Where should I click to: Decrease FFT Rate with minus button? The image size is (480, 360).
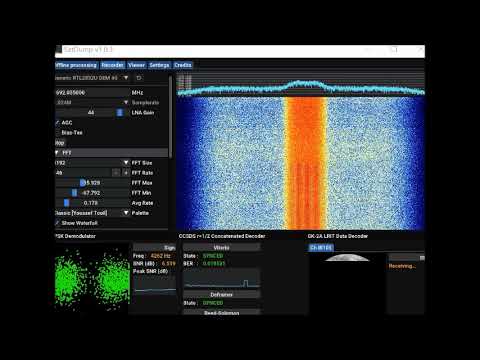[116, 173]
